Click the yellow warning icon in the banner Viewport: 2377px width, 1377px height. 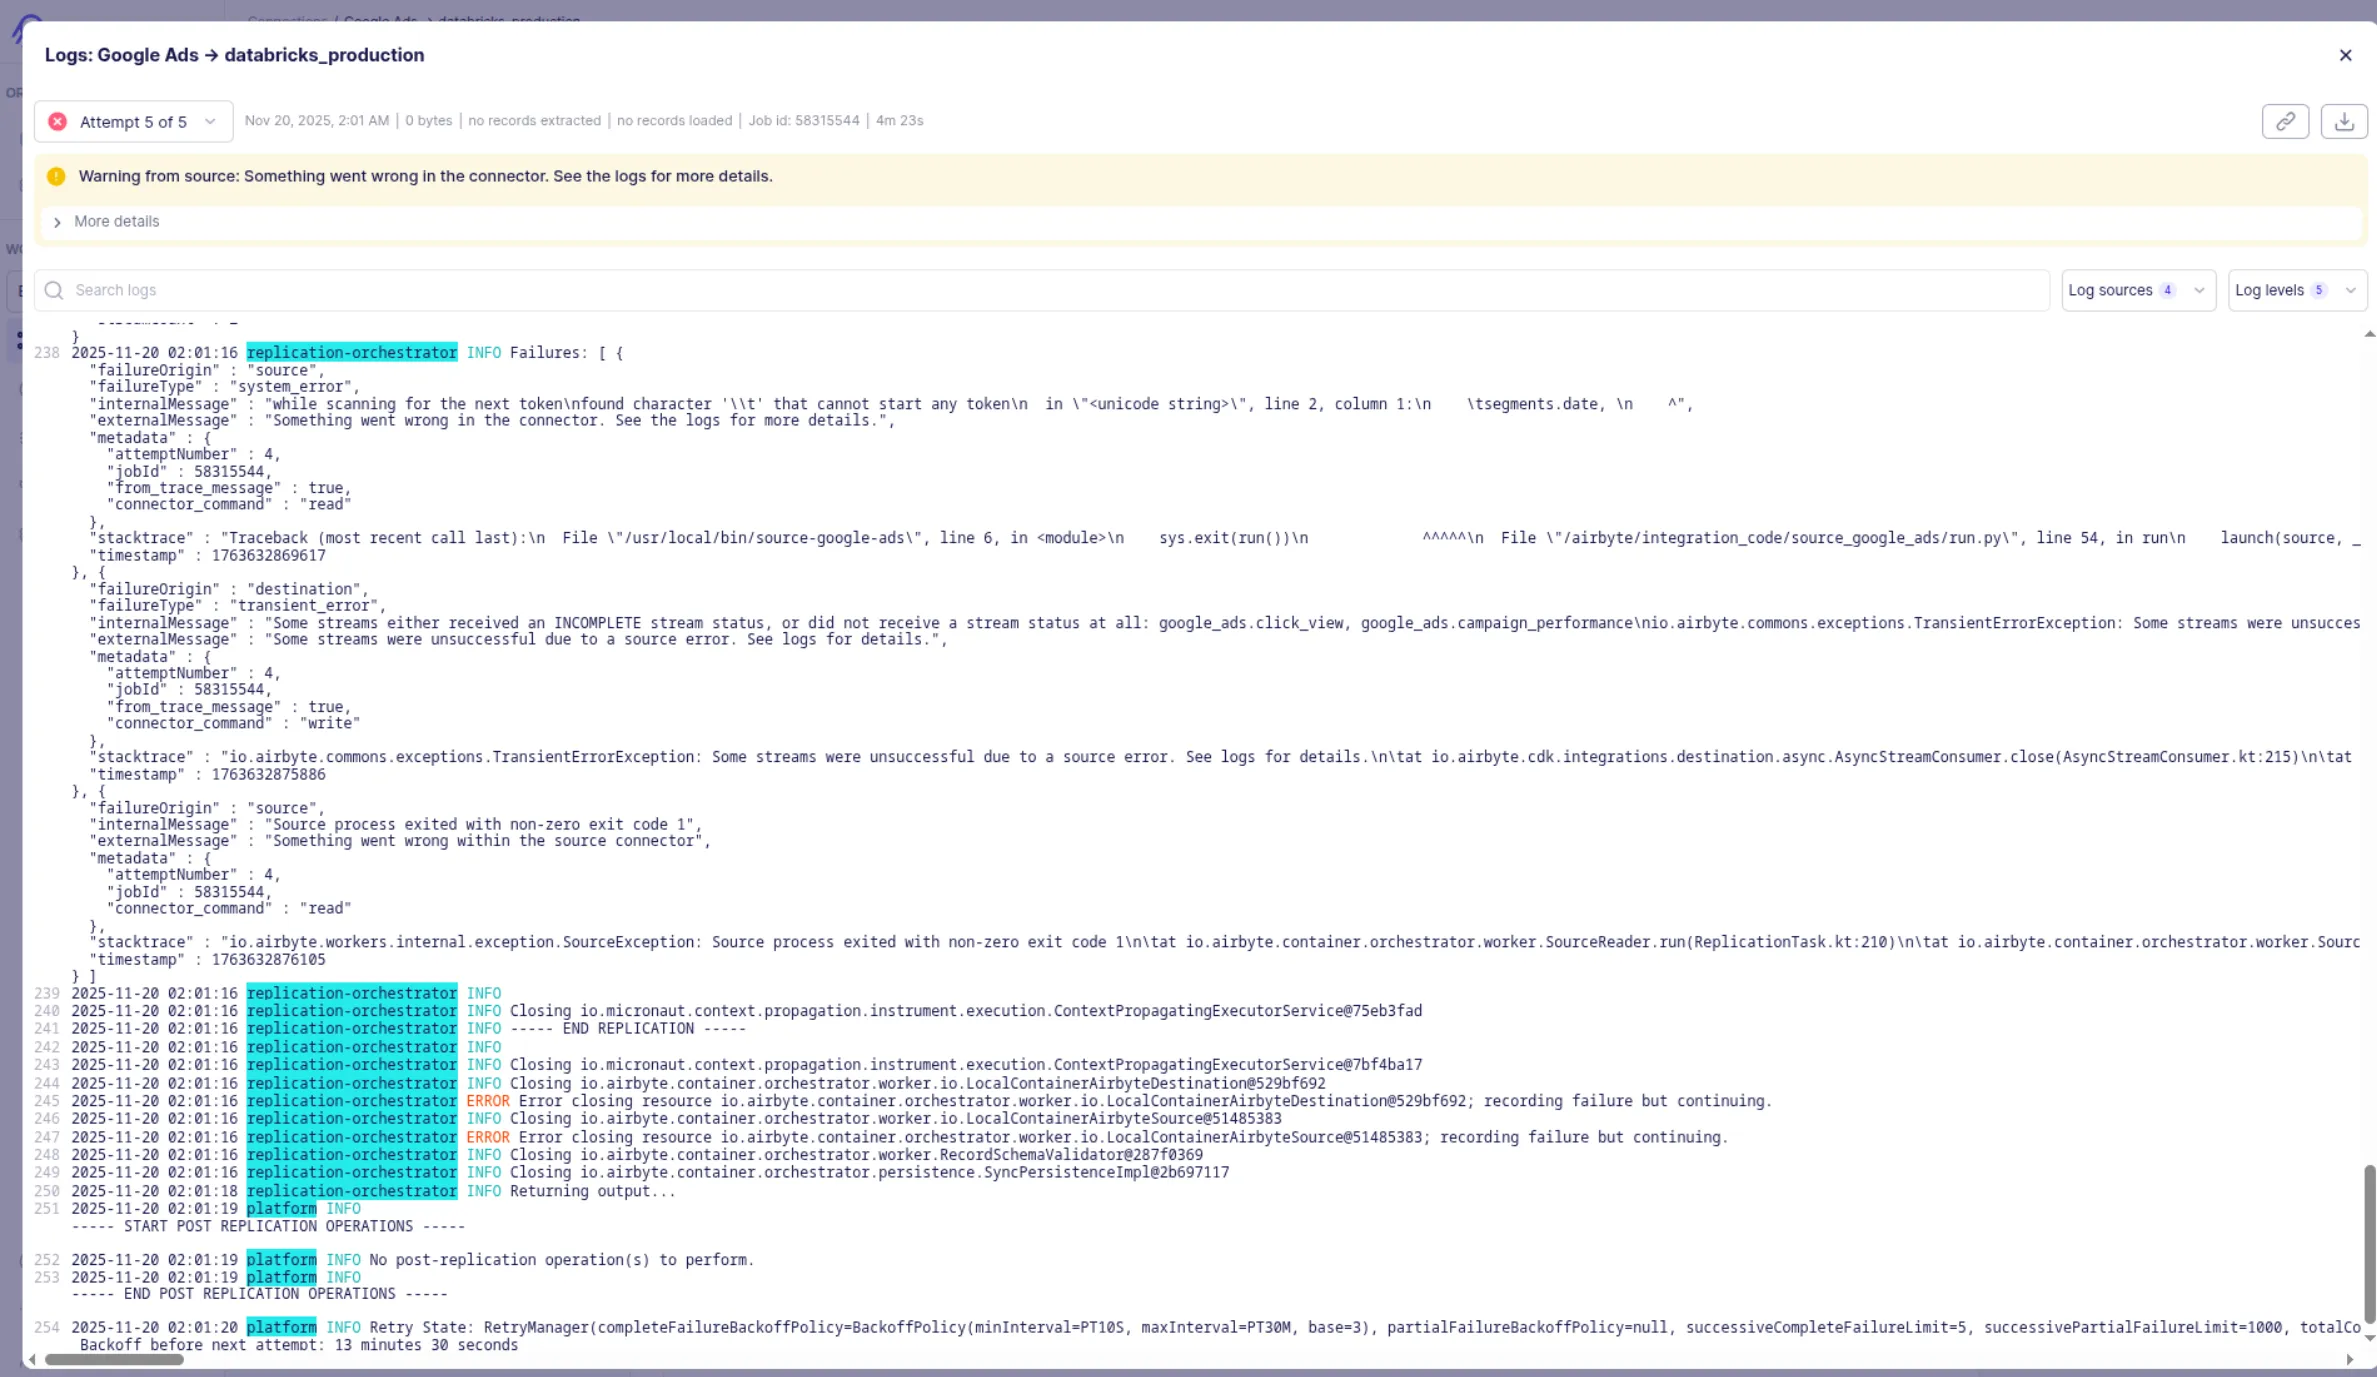coord(57,176)
